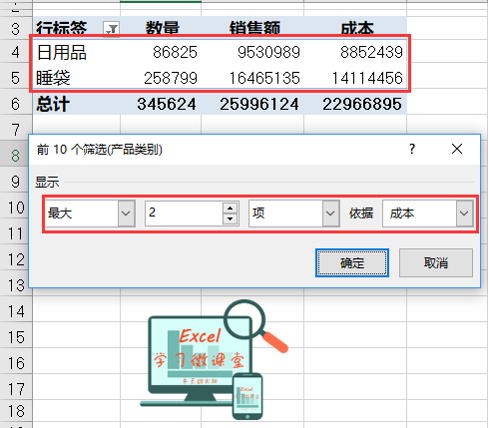Select the 总计 total label cell
Viewport: 488px width, 428px height.
tap(77, 104)
